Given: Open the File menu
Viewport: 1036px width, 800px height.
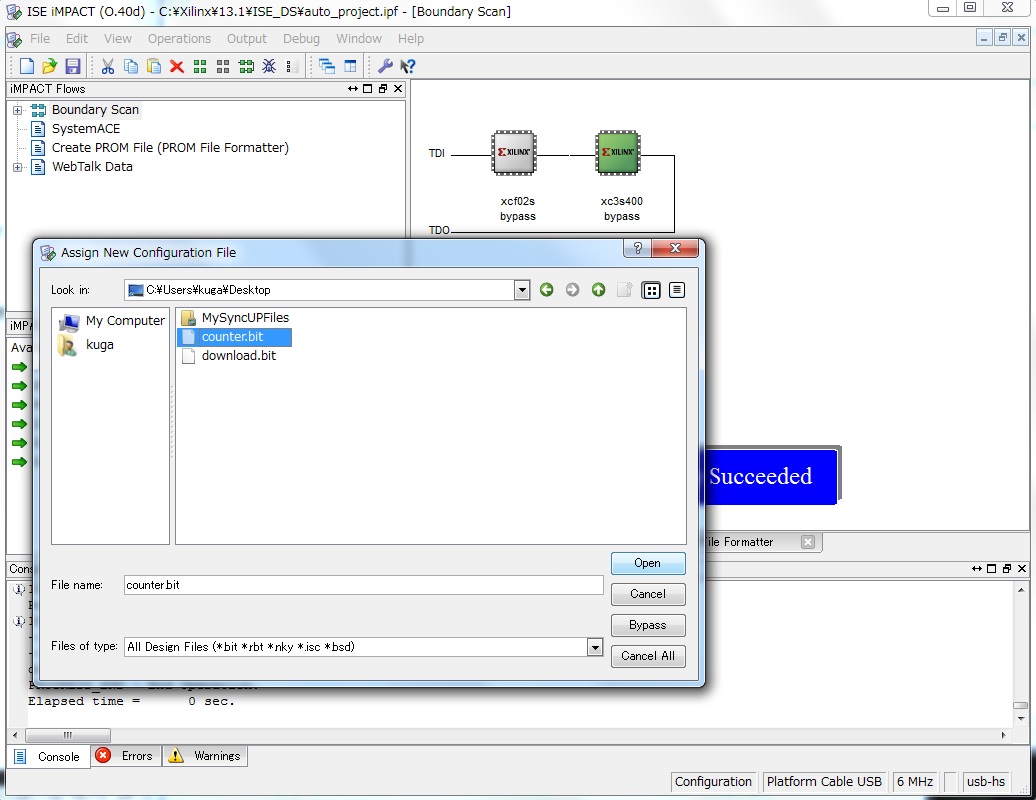Looking at the screenshot, I should (40, 38).
